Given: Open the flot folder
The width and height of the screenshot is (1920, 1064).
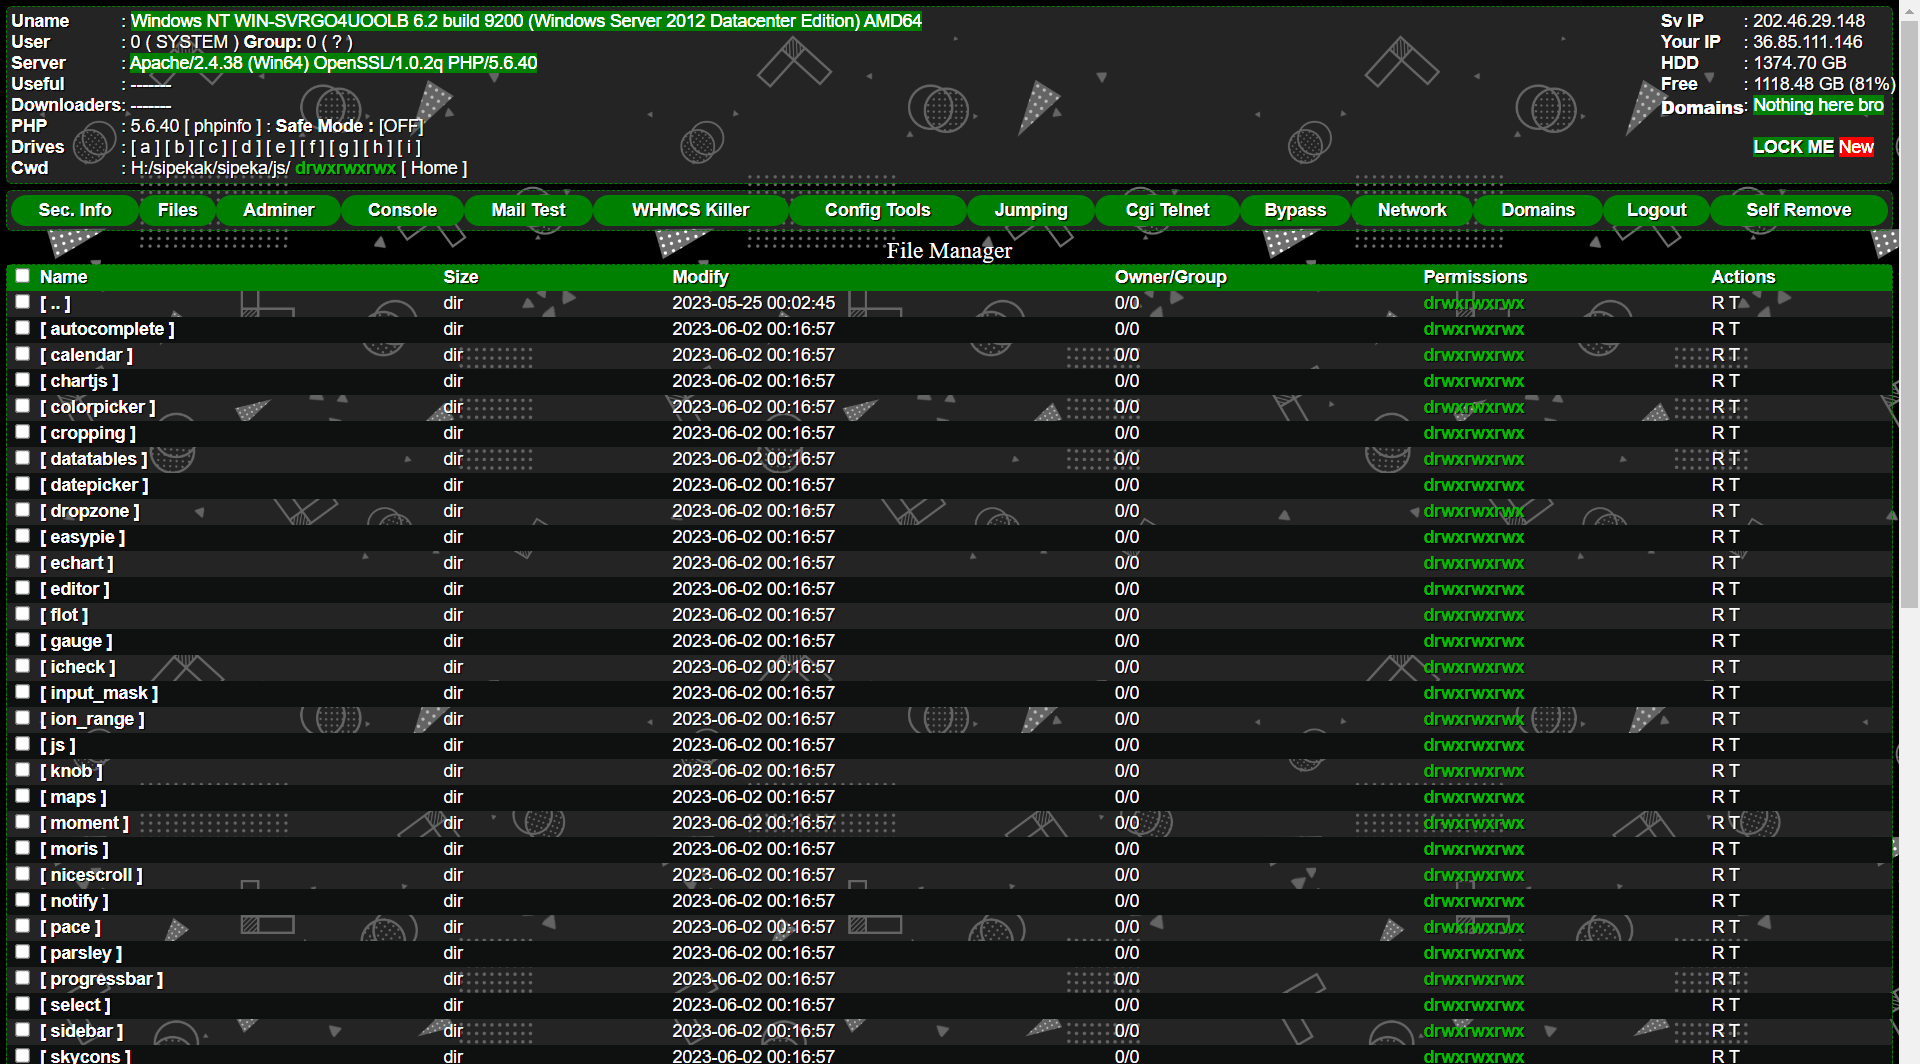Looking at the screenshot, I should coord(64,615).
